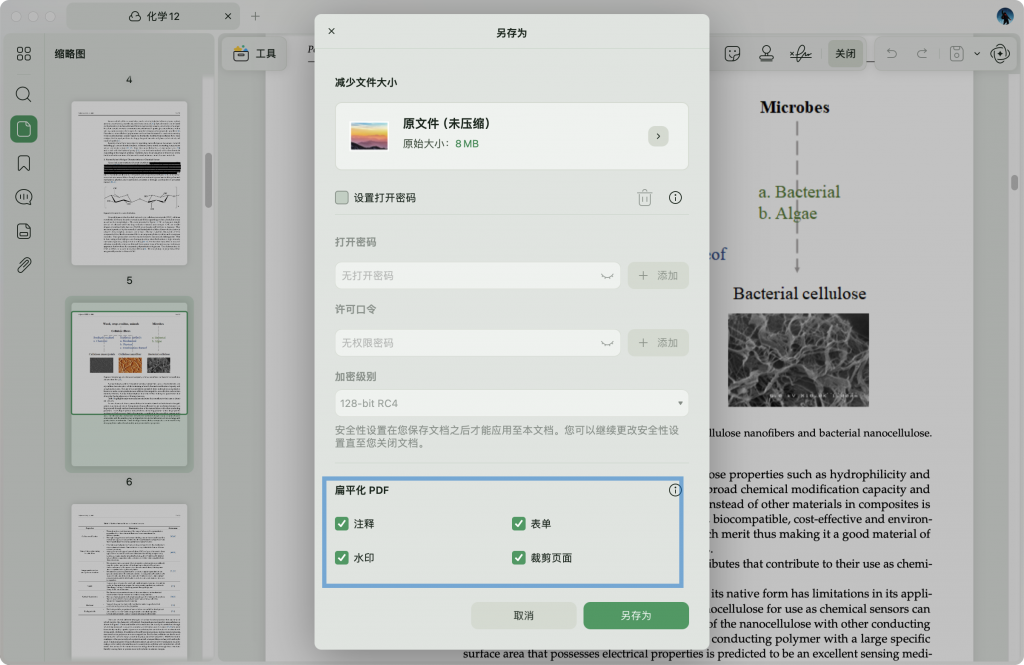Select the page 5 thumbnail
The width and height of the screenshot is (1024, 665).
[x=129, y=183]
